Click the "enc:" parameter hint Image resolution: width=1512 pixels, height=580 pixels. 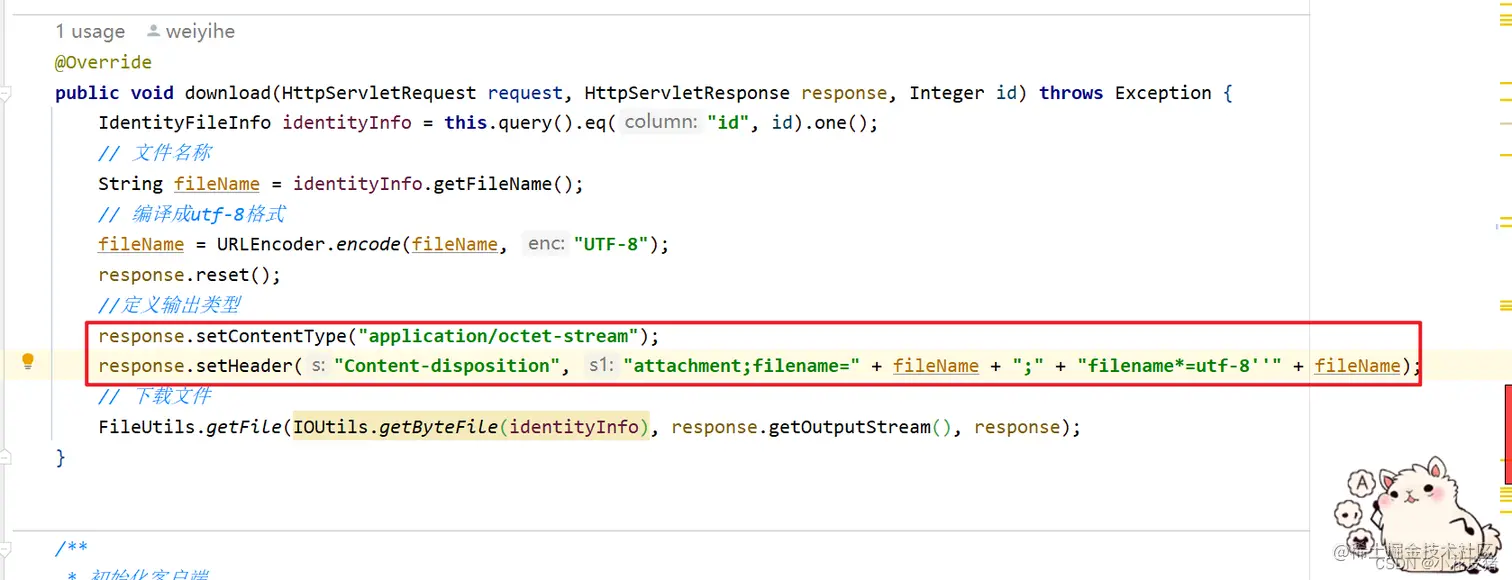click(546, 244)
